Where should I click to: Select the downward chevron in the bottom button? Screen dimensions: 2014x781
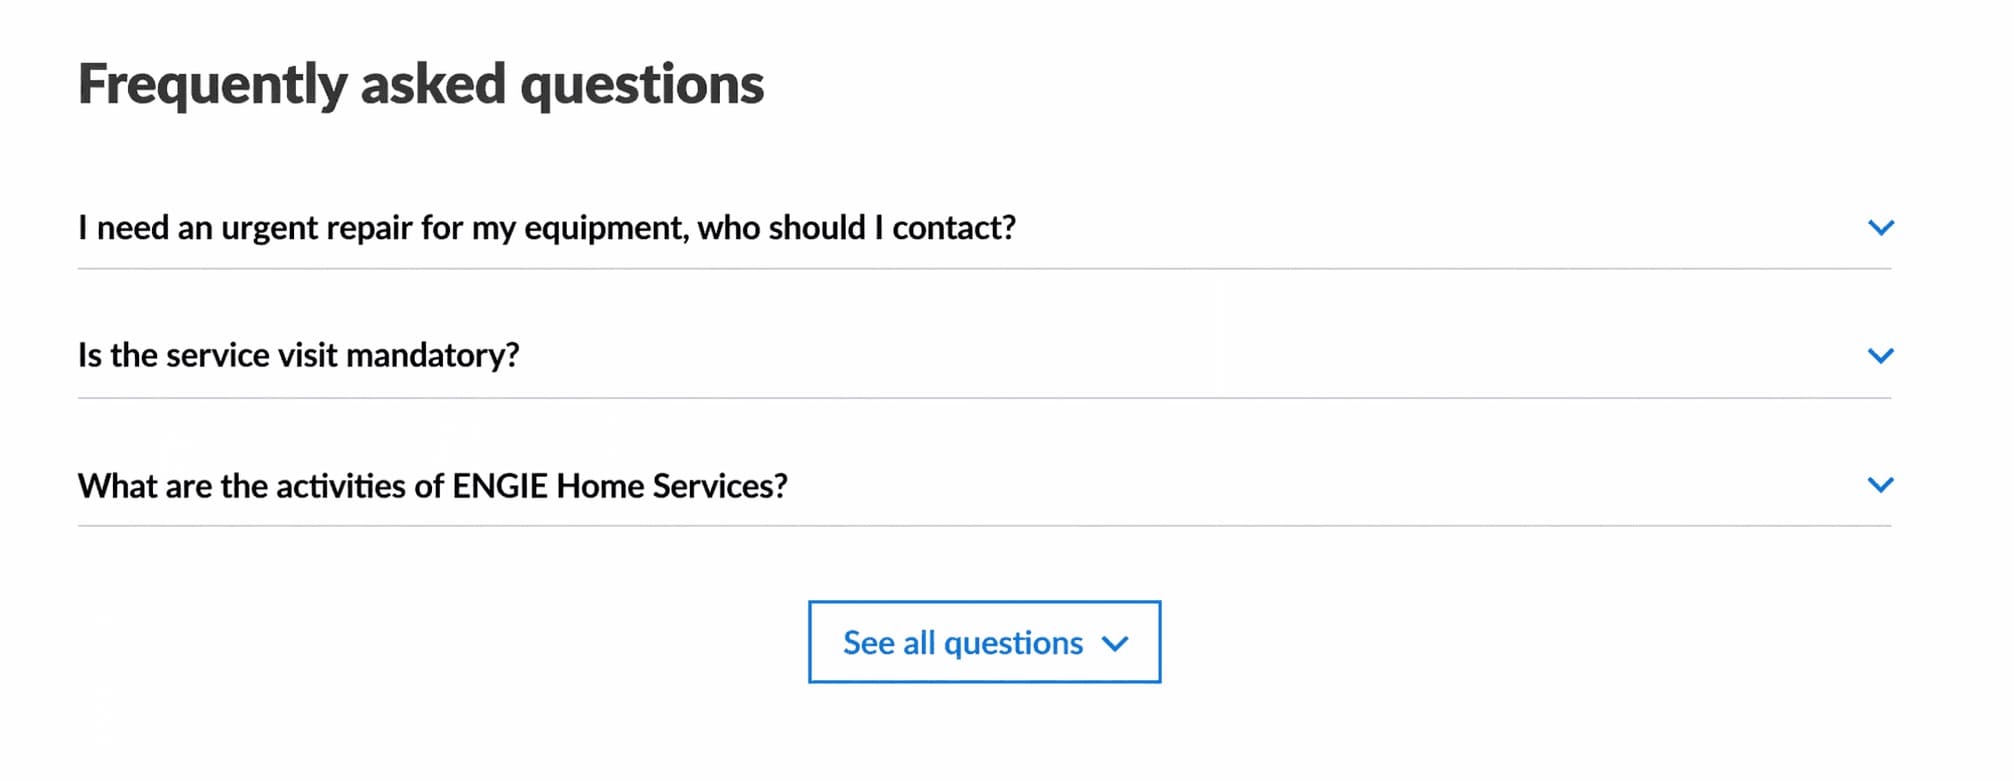tap(1117, 644)
